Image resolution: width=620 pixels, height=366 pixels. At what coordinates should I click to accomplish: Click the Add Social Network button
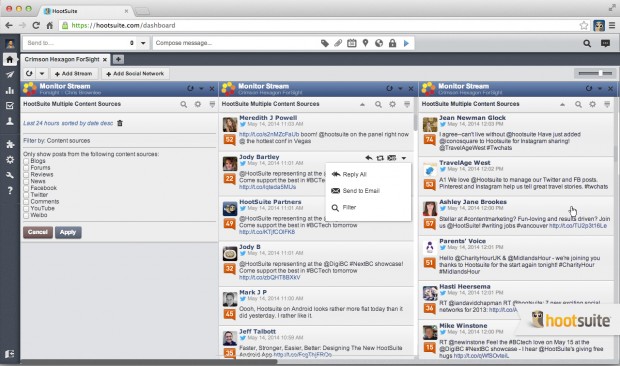click(135, 74)
